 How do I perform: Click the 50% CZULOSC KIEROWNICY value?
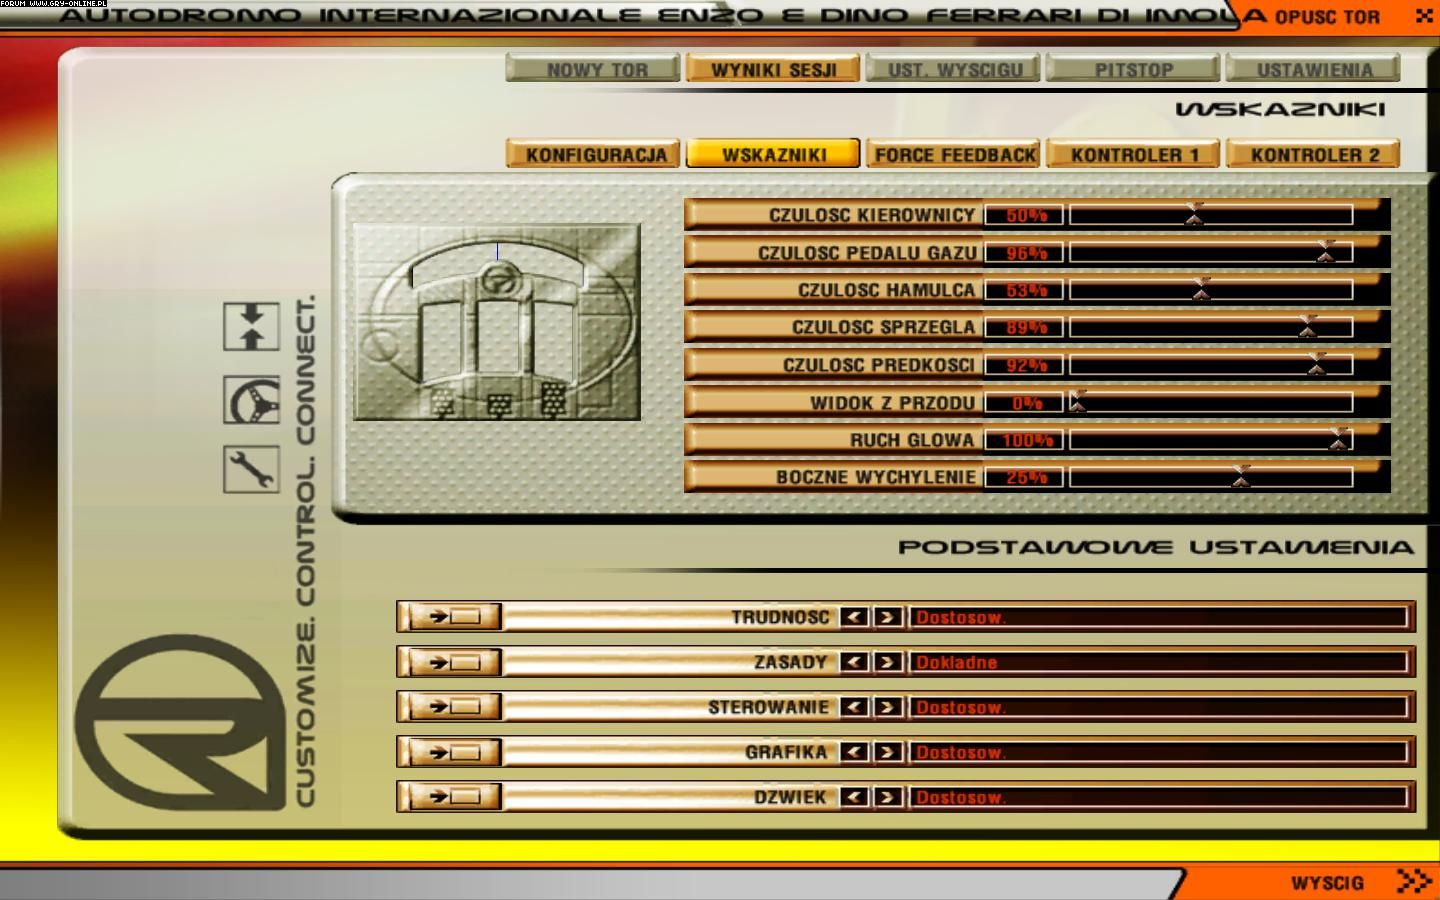(1025, 215)
